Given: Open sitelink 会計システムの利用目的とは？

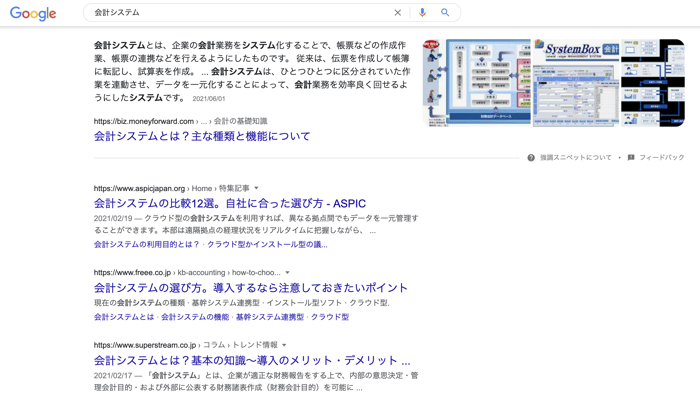Looking at the screenshot, I should point(147,245).
